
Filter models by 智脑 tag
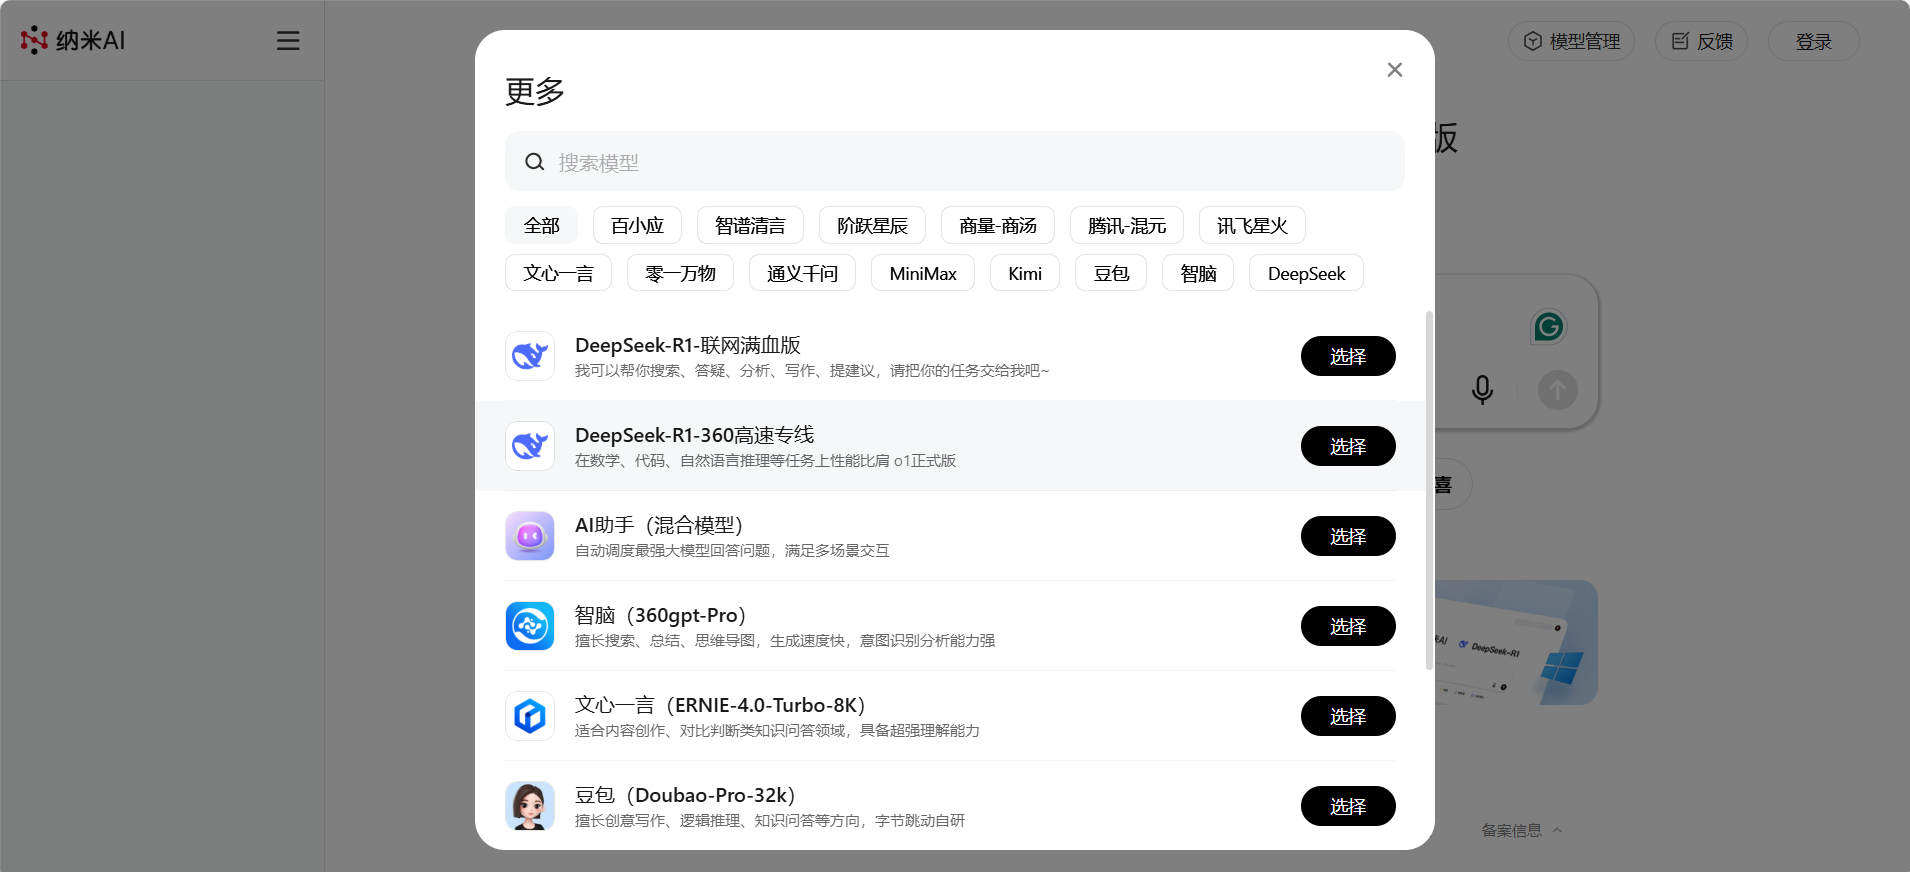point(1198,273)
